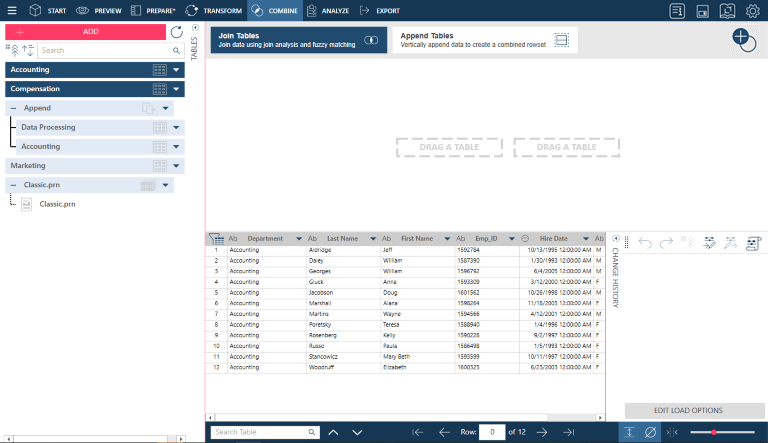Open the Hire Date column dropdown
The image size is (768, 443).
point(586,239)
